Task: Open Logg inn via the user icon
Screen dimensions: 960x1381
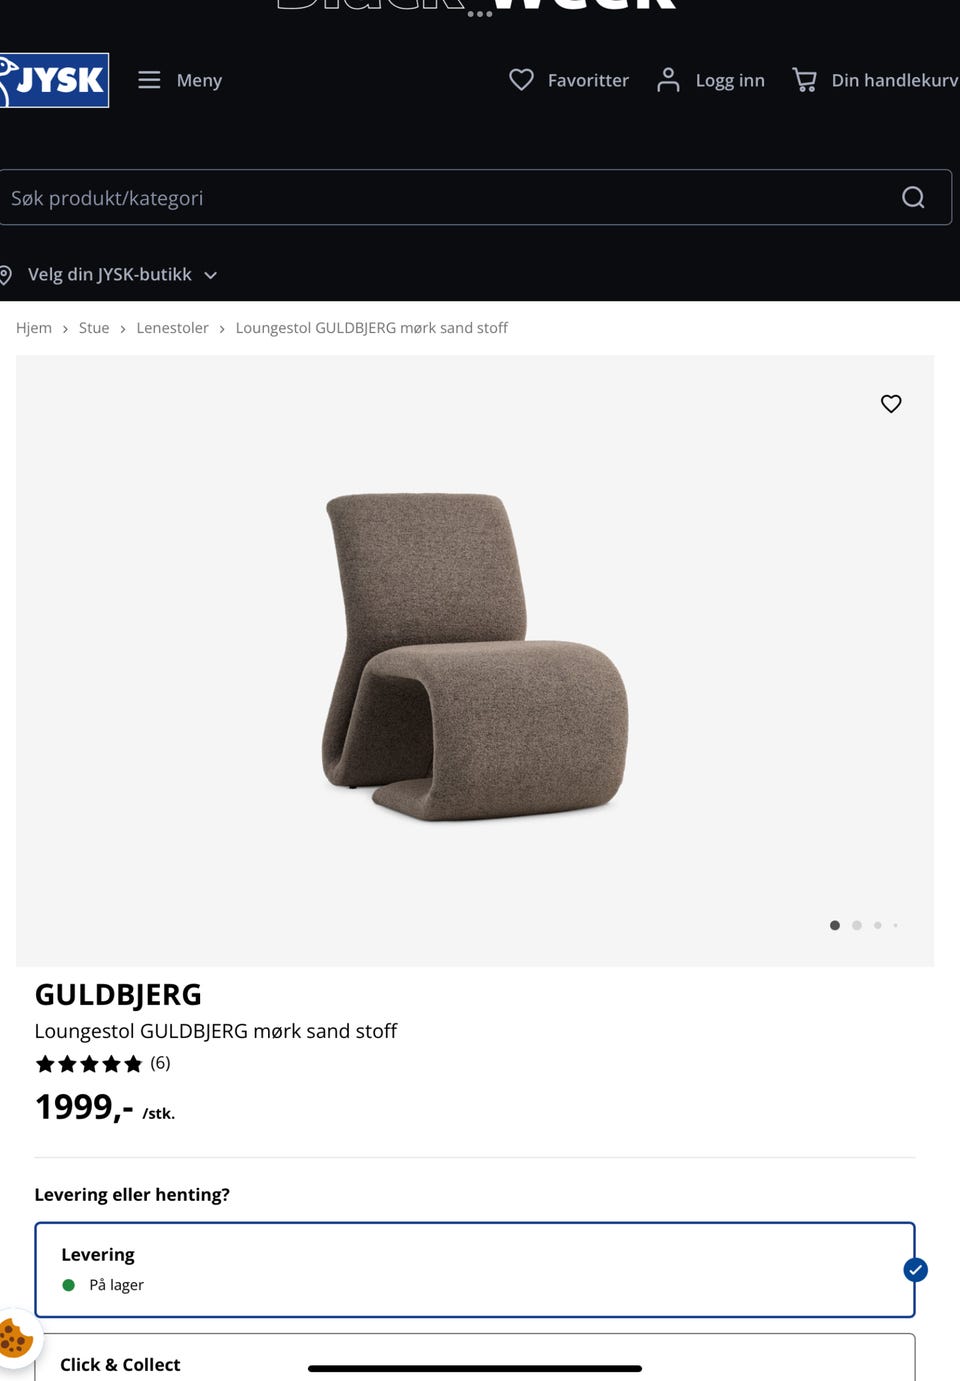Action: click(668, 80)
